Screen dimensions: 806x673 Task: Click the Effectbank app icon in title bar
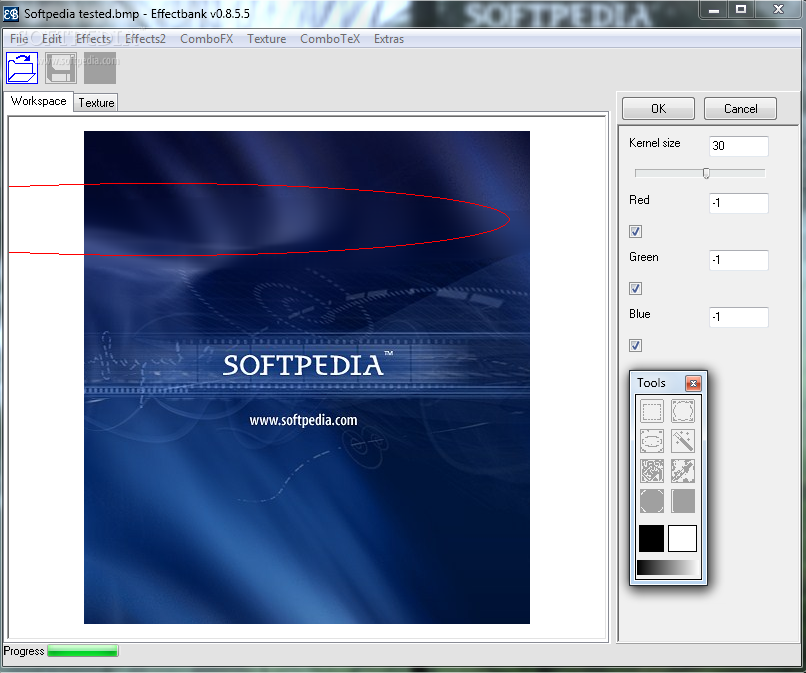11,14
